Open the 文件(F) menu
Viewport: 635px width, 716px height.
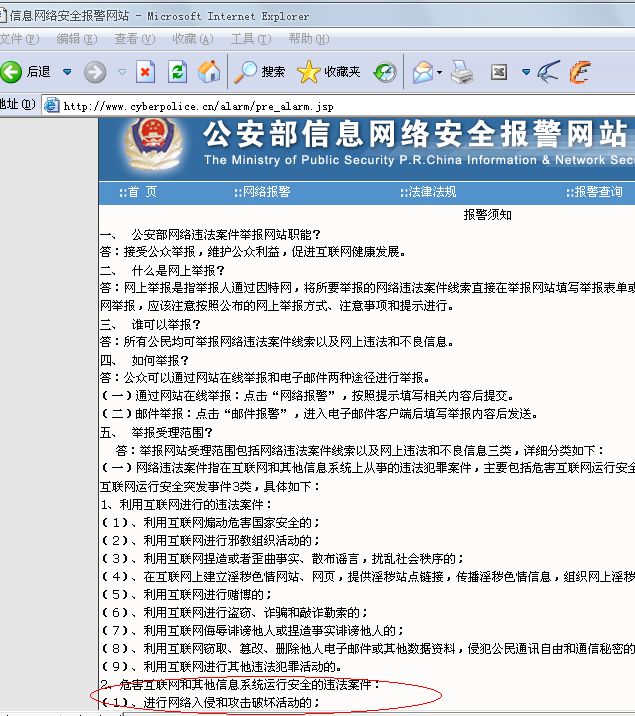[x=19, y=39]
